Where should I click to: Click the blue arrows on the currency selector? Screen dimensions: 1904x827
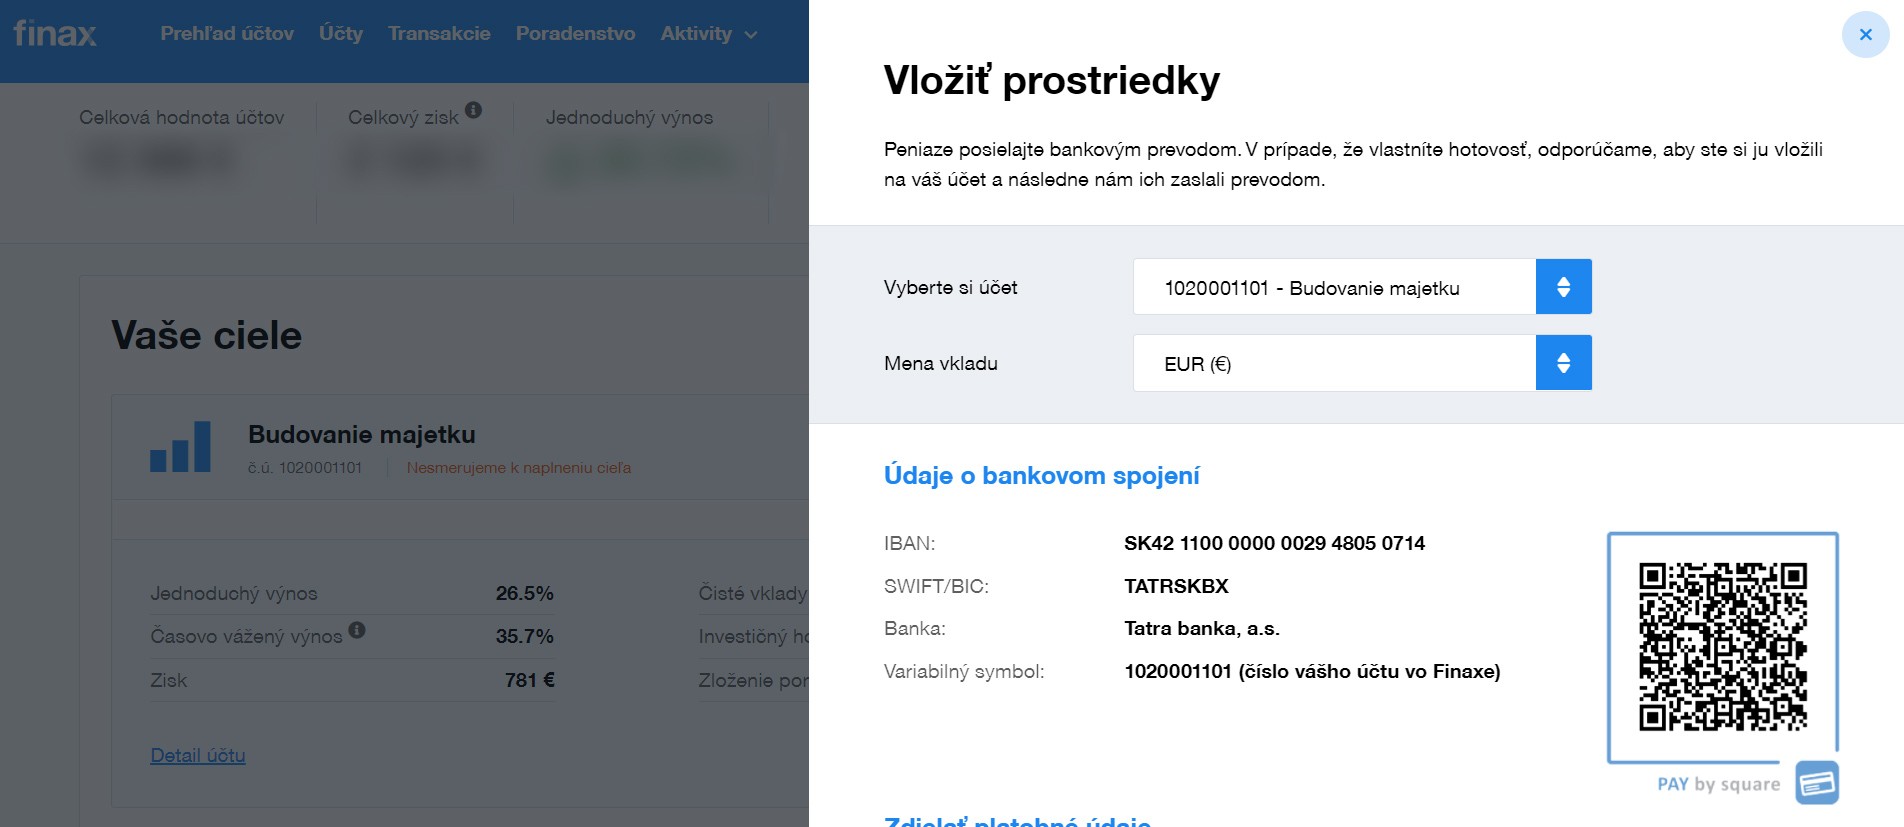click(x=1562, y=362)
